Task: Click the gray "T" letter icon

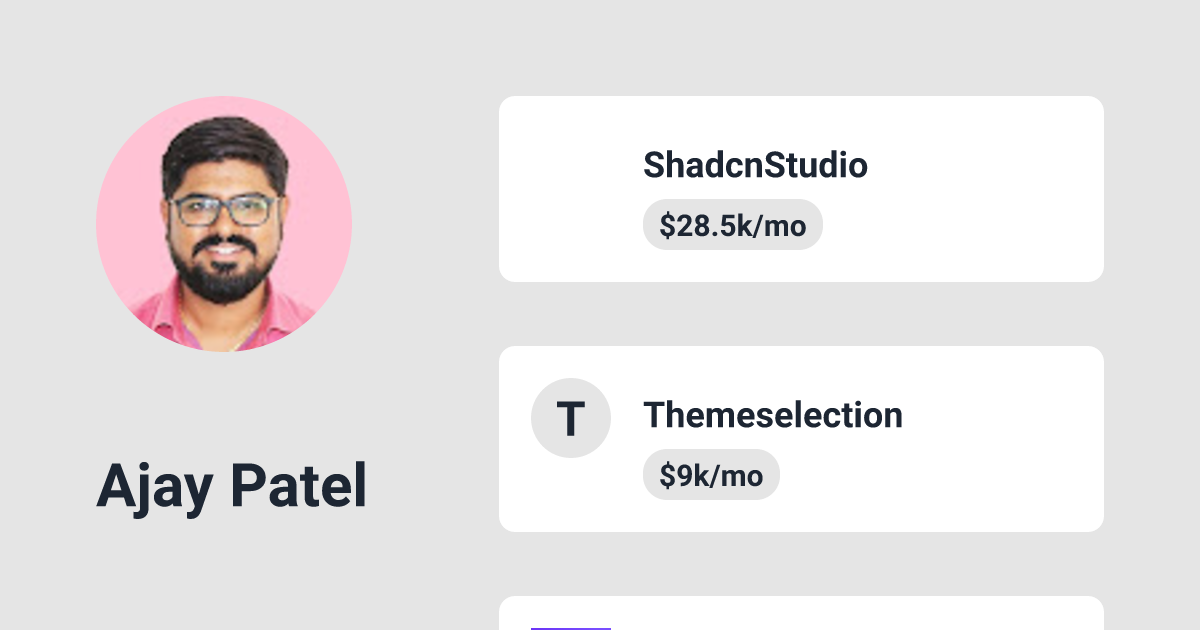Action: [x=570, y=418]
